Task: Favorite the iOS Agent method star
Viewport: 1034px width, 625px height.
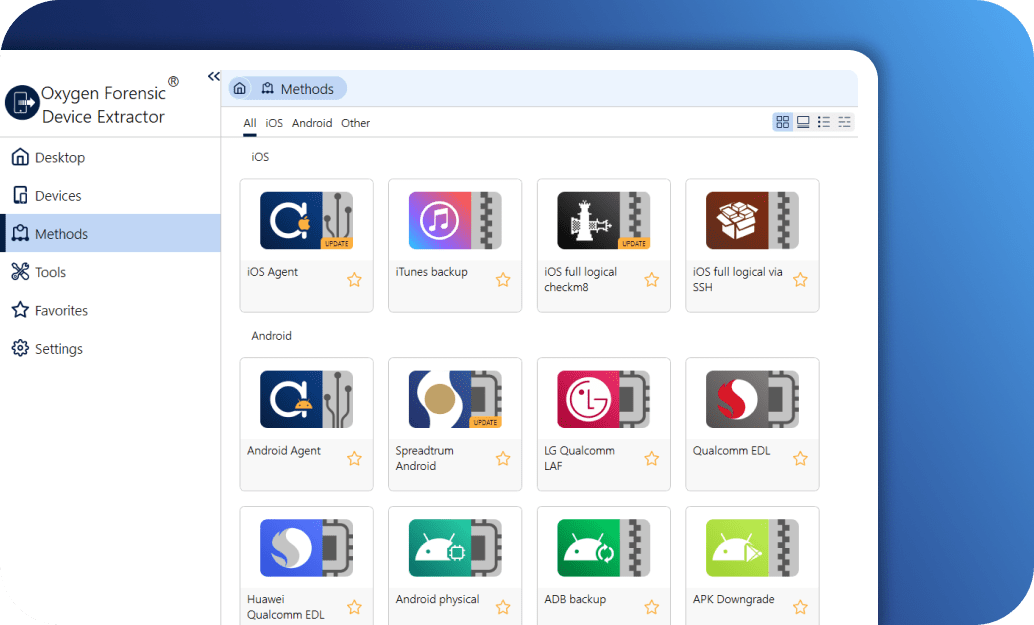Action: point(355,280)
